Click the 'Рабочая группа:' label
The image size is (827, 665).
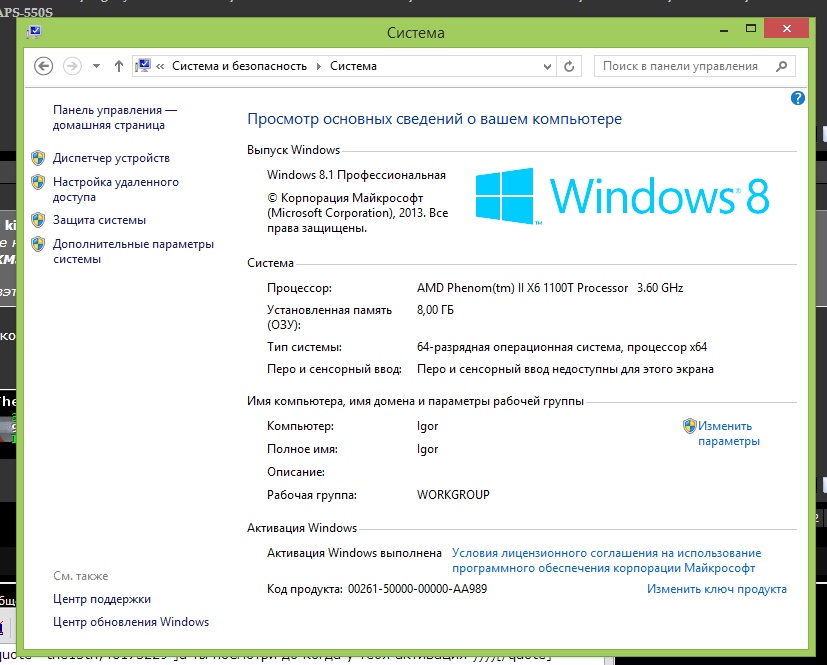click(x=312, y=495)
